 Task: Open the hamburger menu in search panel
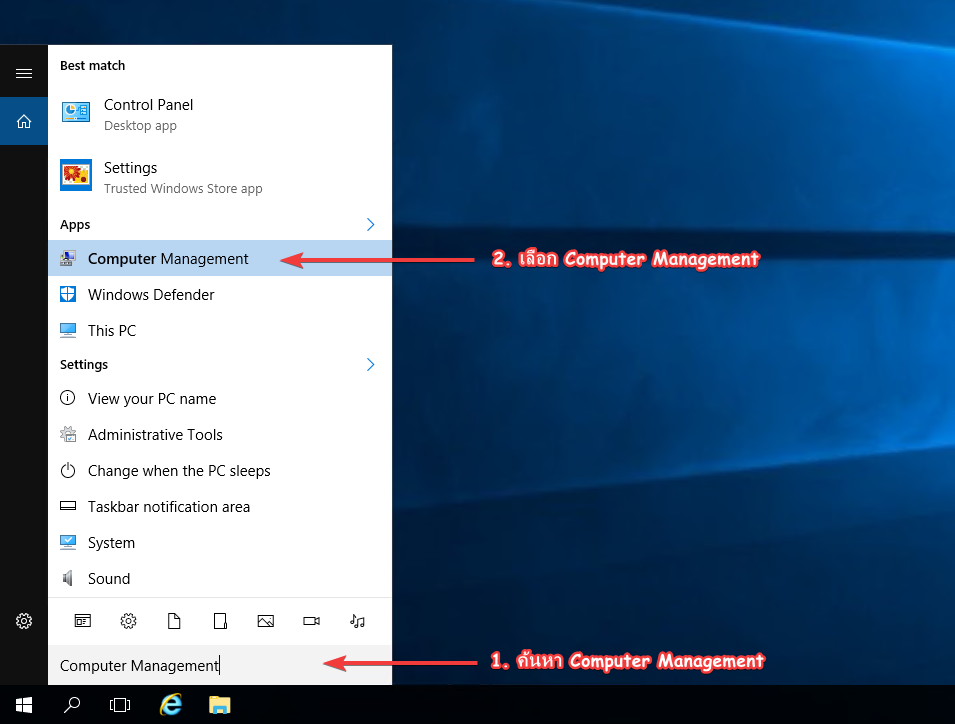click(x=24, y=73)
